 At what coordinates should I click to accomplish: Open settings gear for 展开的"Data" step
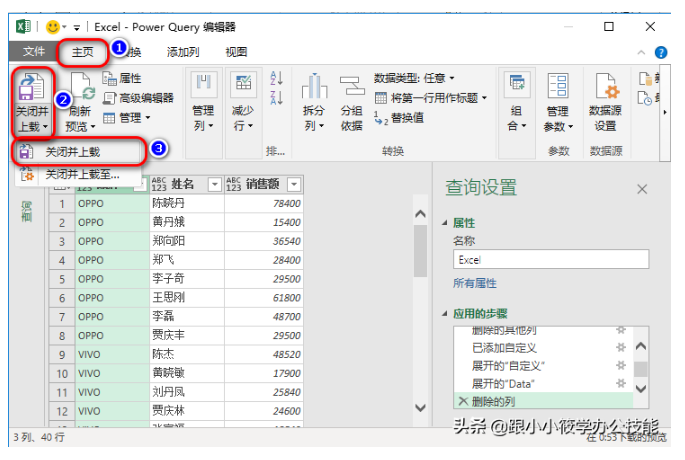(621, 384)
